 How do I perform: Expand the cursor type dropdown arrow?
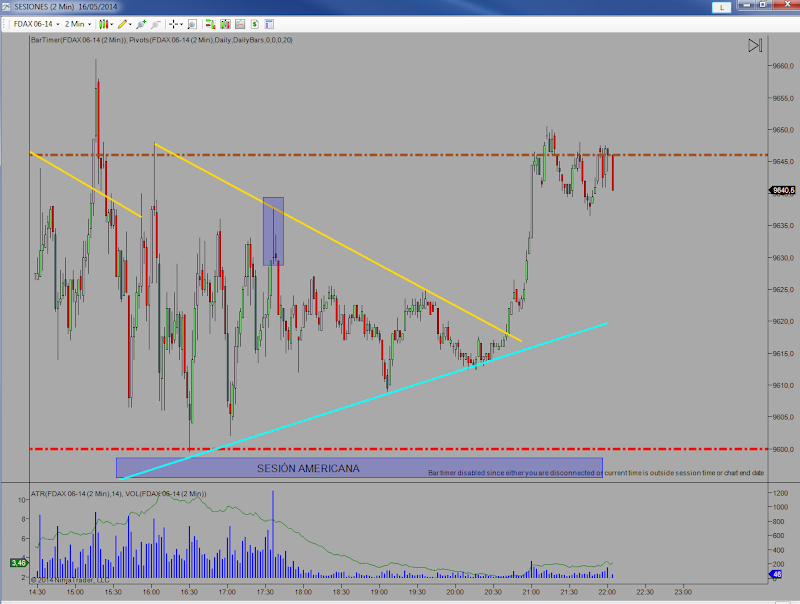click(x=182, y=24)
